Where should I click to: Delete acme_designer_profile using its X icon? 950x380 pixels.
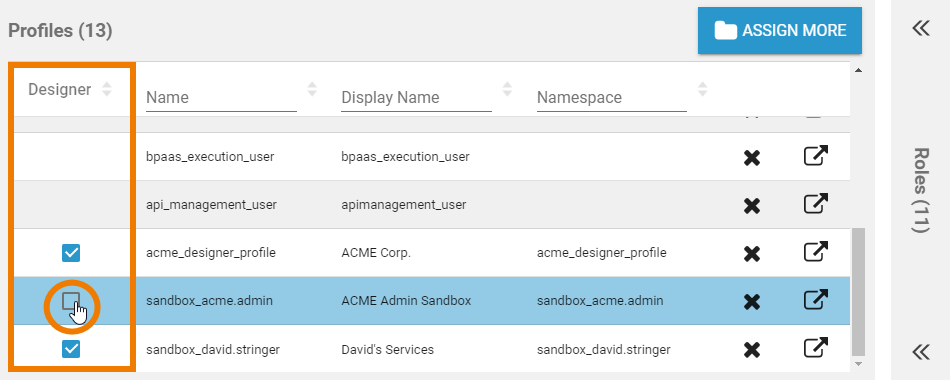point(752,253)
